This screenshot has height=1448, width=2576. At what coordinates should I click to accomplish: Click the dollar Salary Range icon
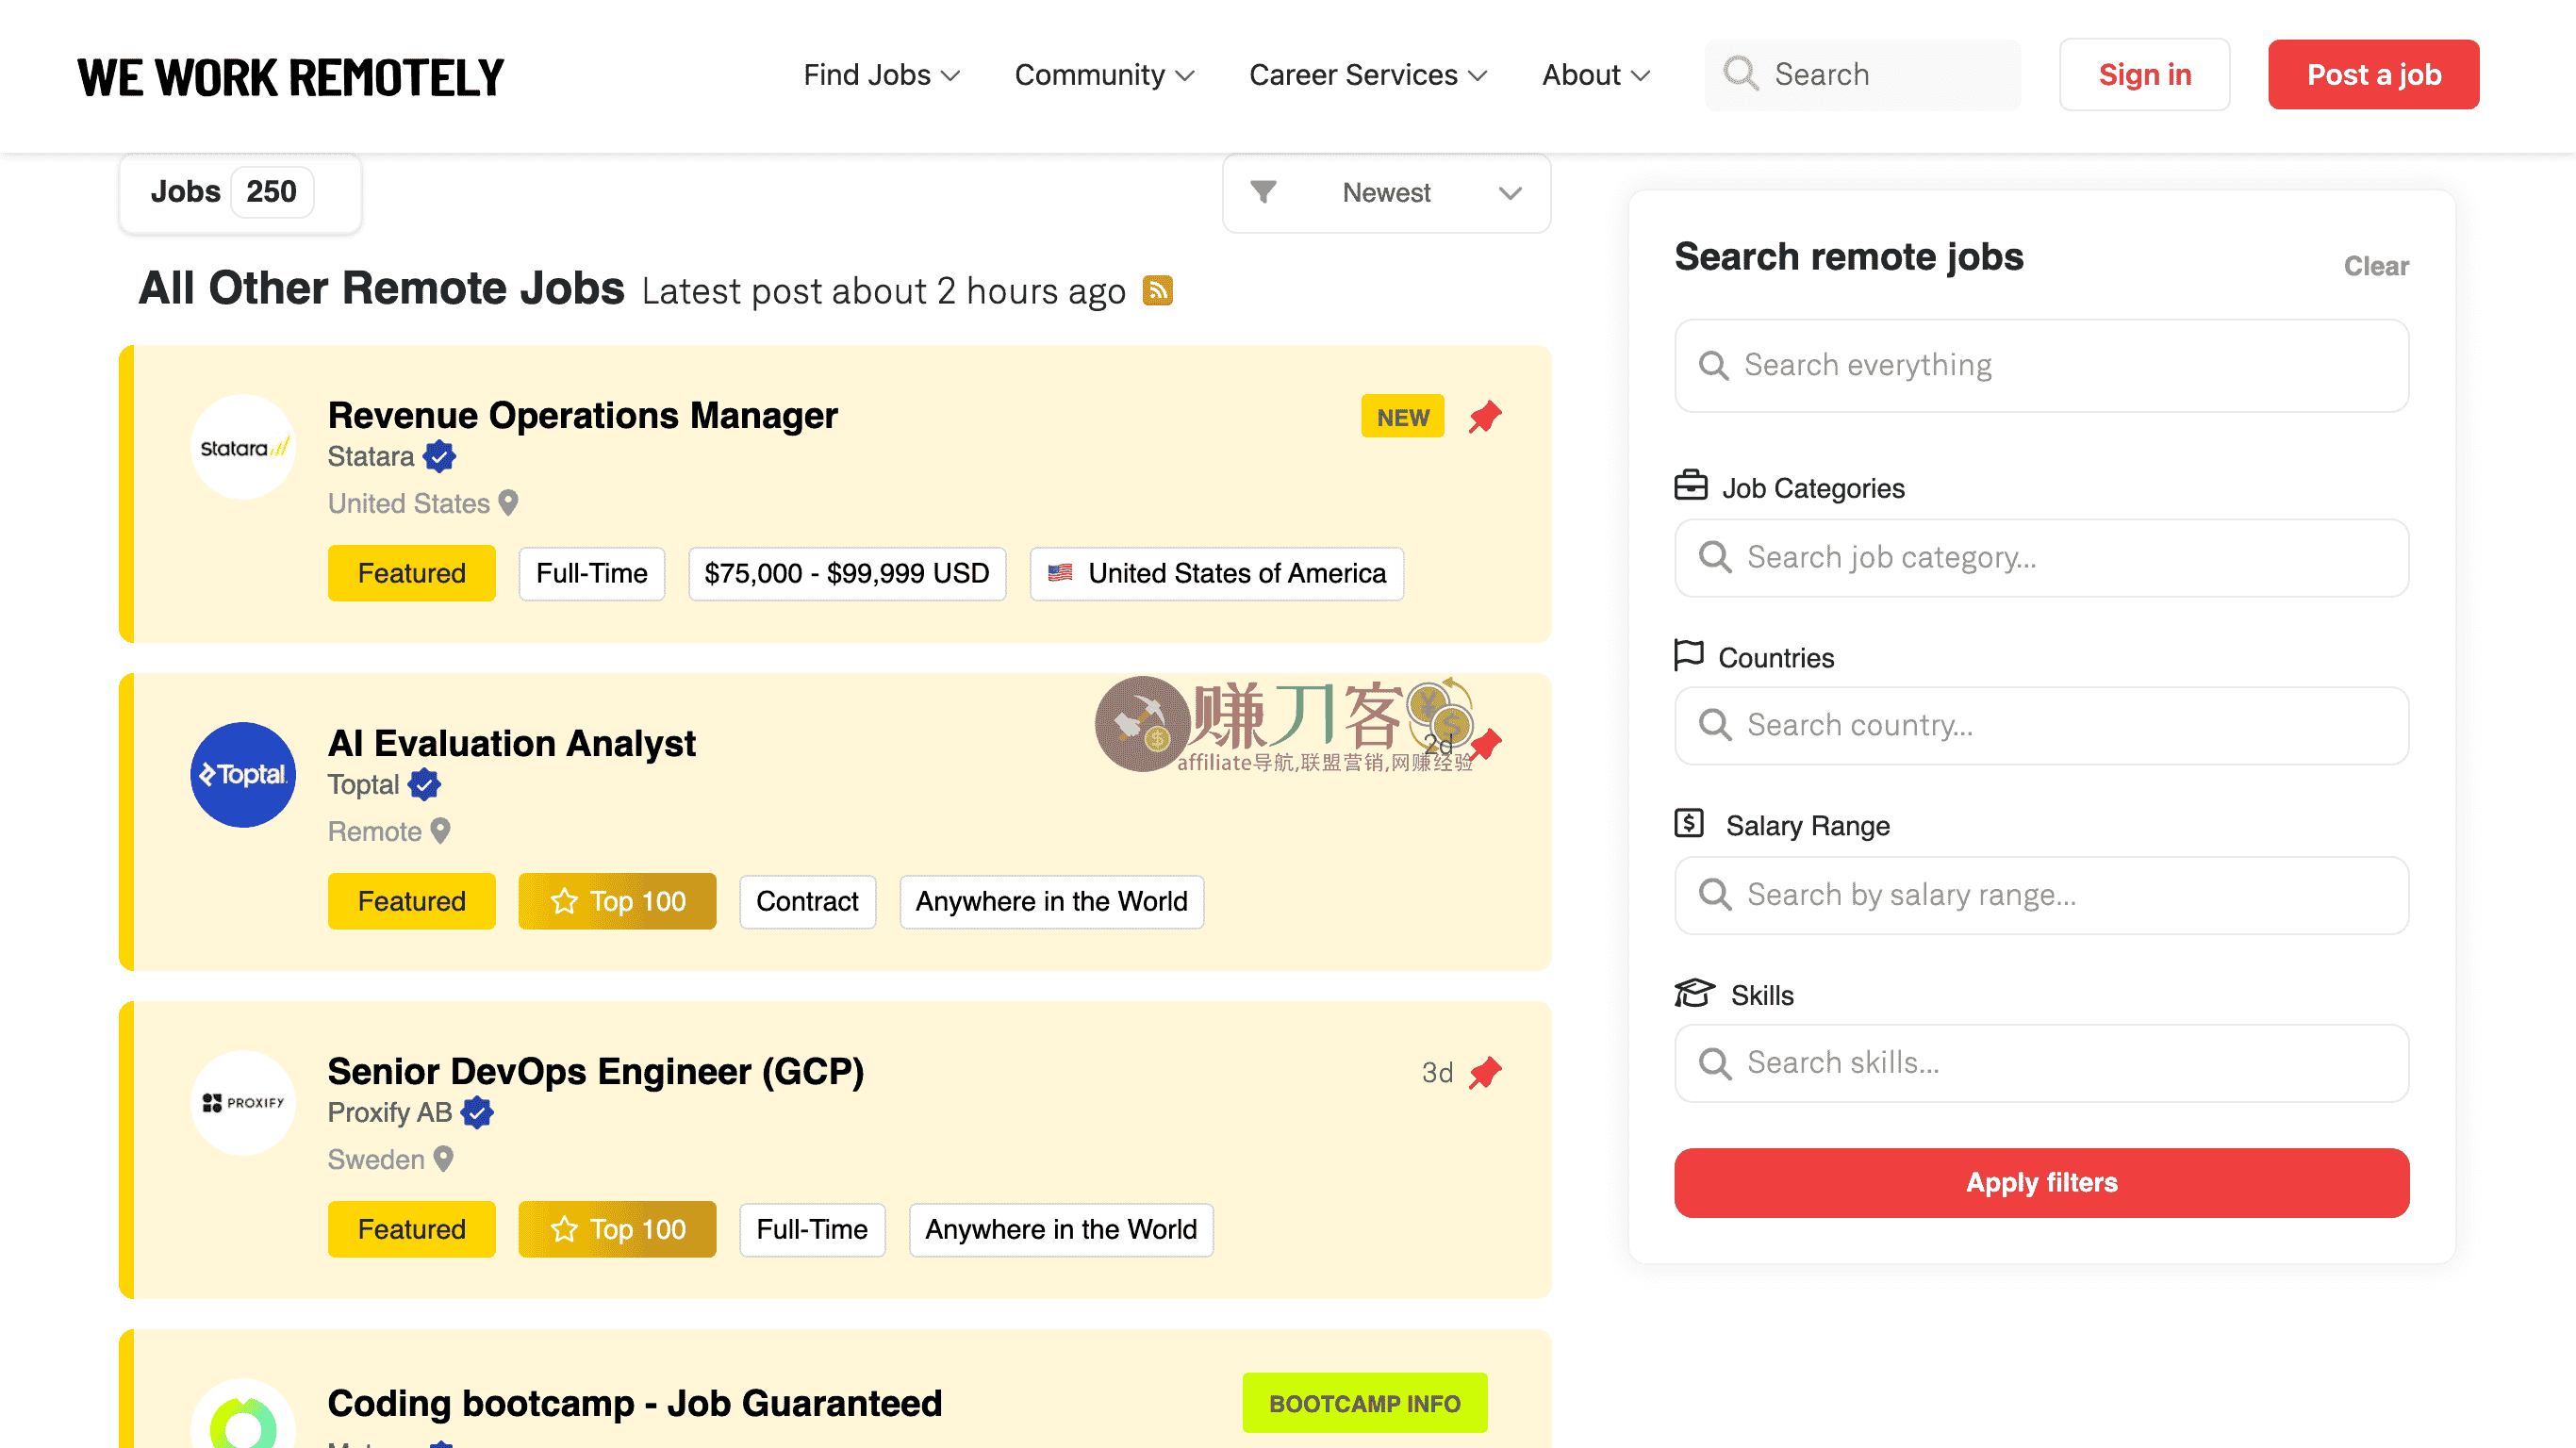tap(1689, 823)
